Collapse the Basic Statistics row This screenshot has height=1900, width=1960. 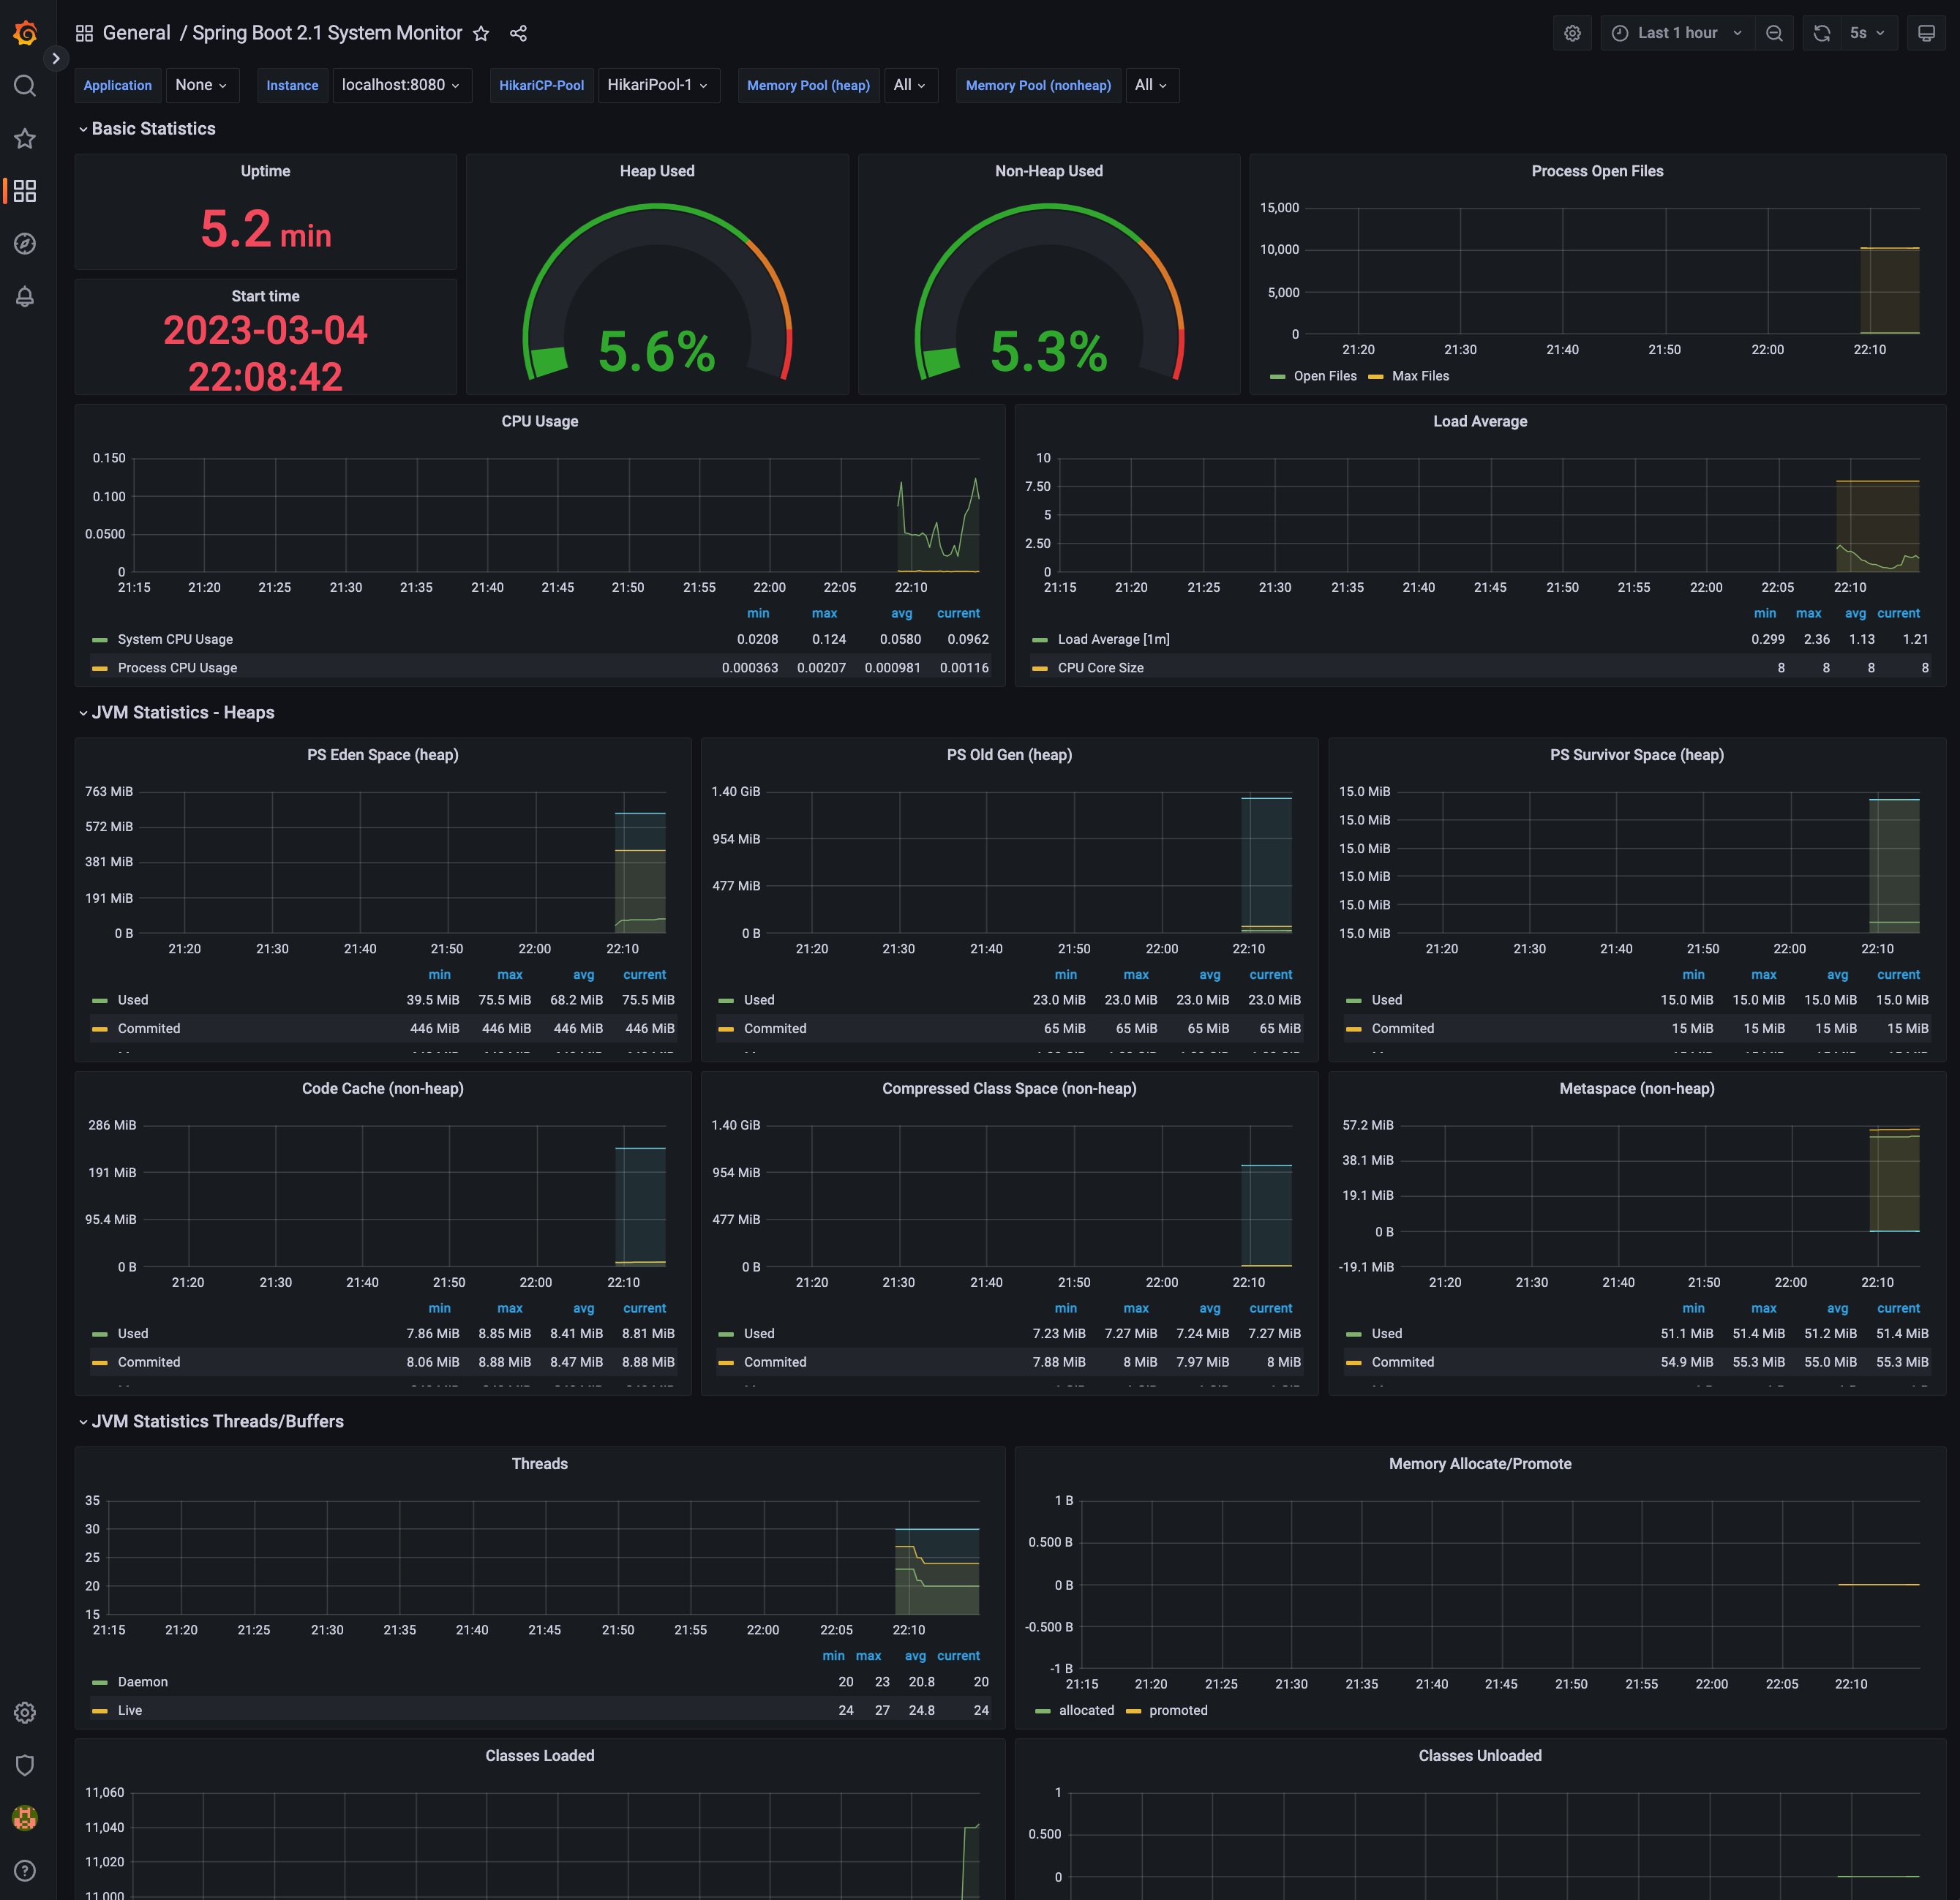coord(153,129)
